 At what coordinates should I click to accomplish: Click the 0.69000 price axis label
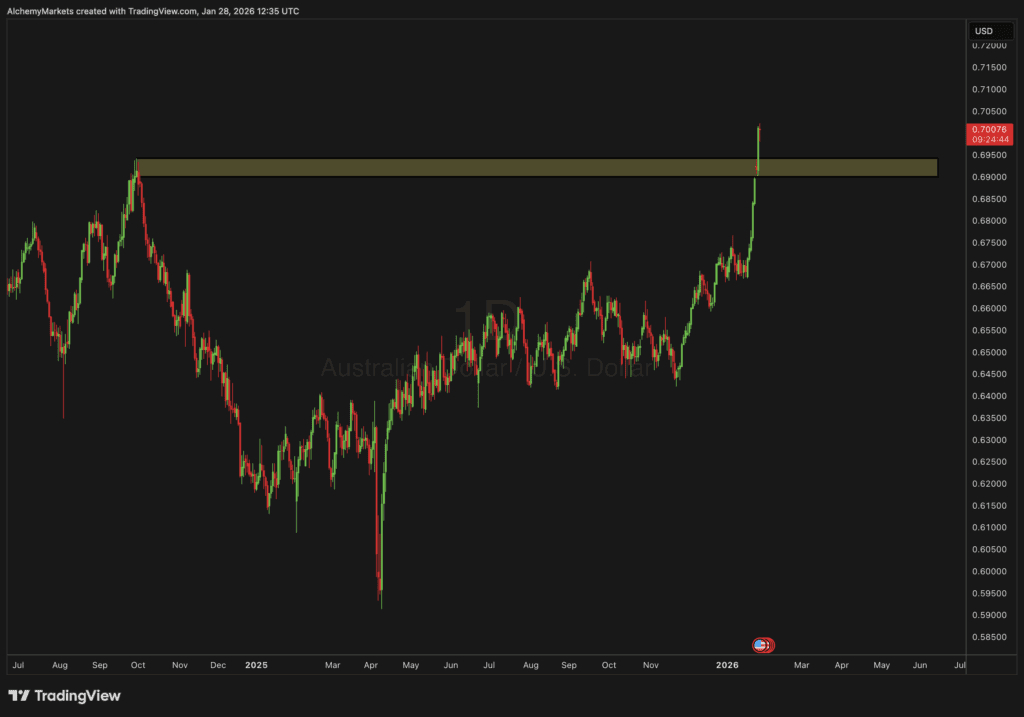coord(989,177)
